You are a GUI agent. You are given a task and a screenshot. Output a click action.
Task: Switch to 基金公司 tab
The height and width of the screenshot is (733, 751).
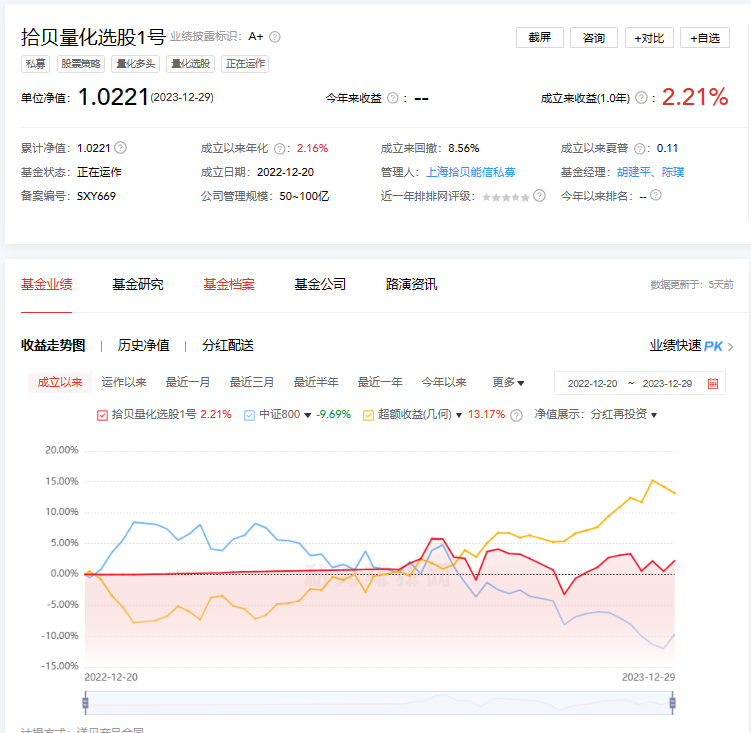pyautogui.click(x=320, y=284)
